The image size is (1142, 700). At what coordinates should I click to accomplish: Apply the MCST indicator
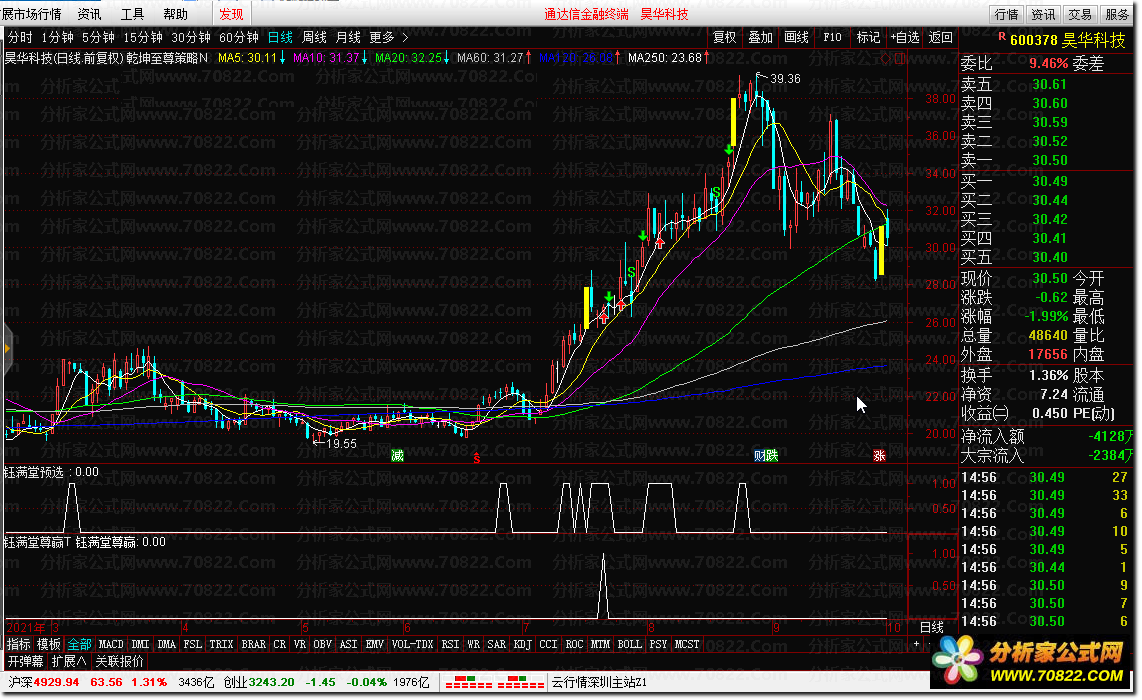coord(686,644)
